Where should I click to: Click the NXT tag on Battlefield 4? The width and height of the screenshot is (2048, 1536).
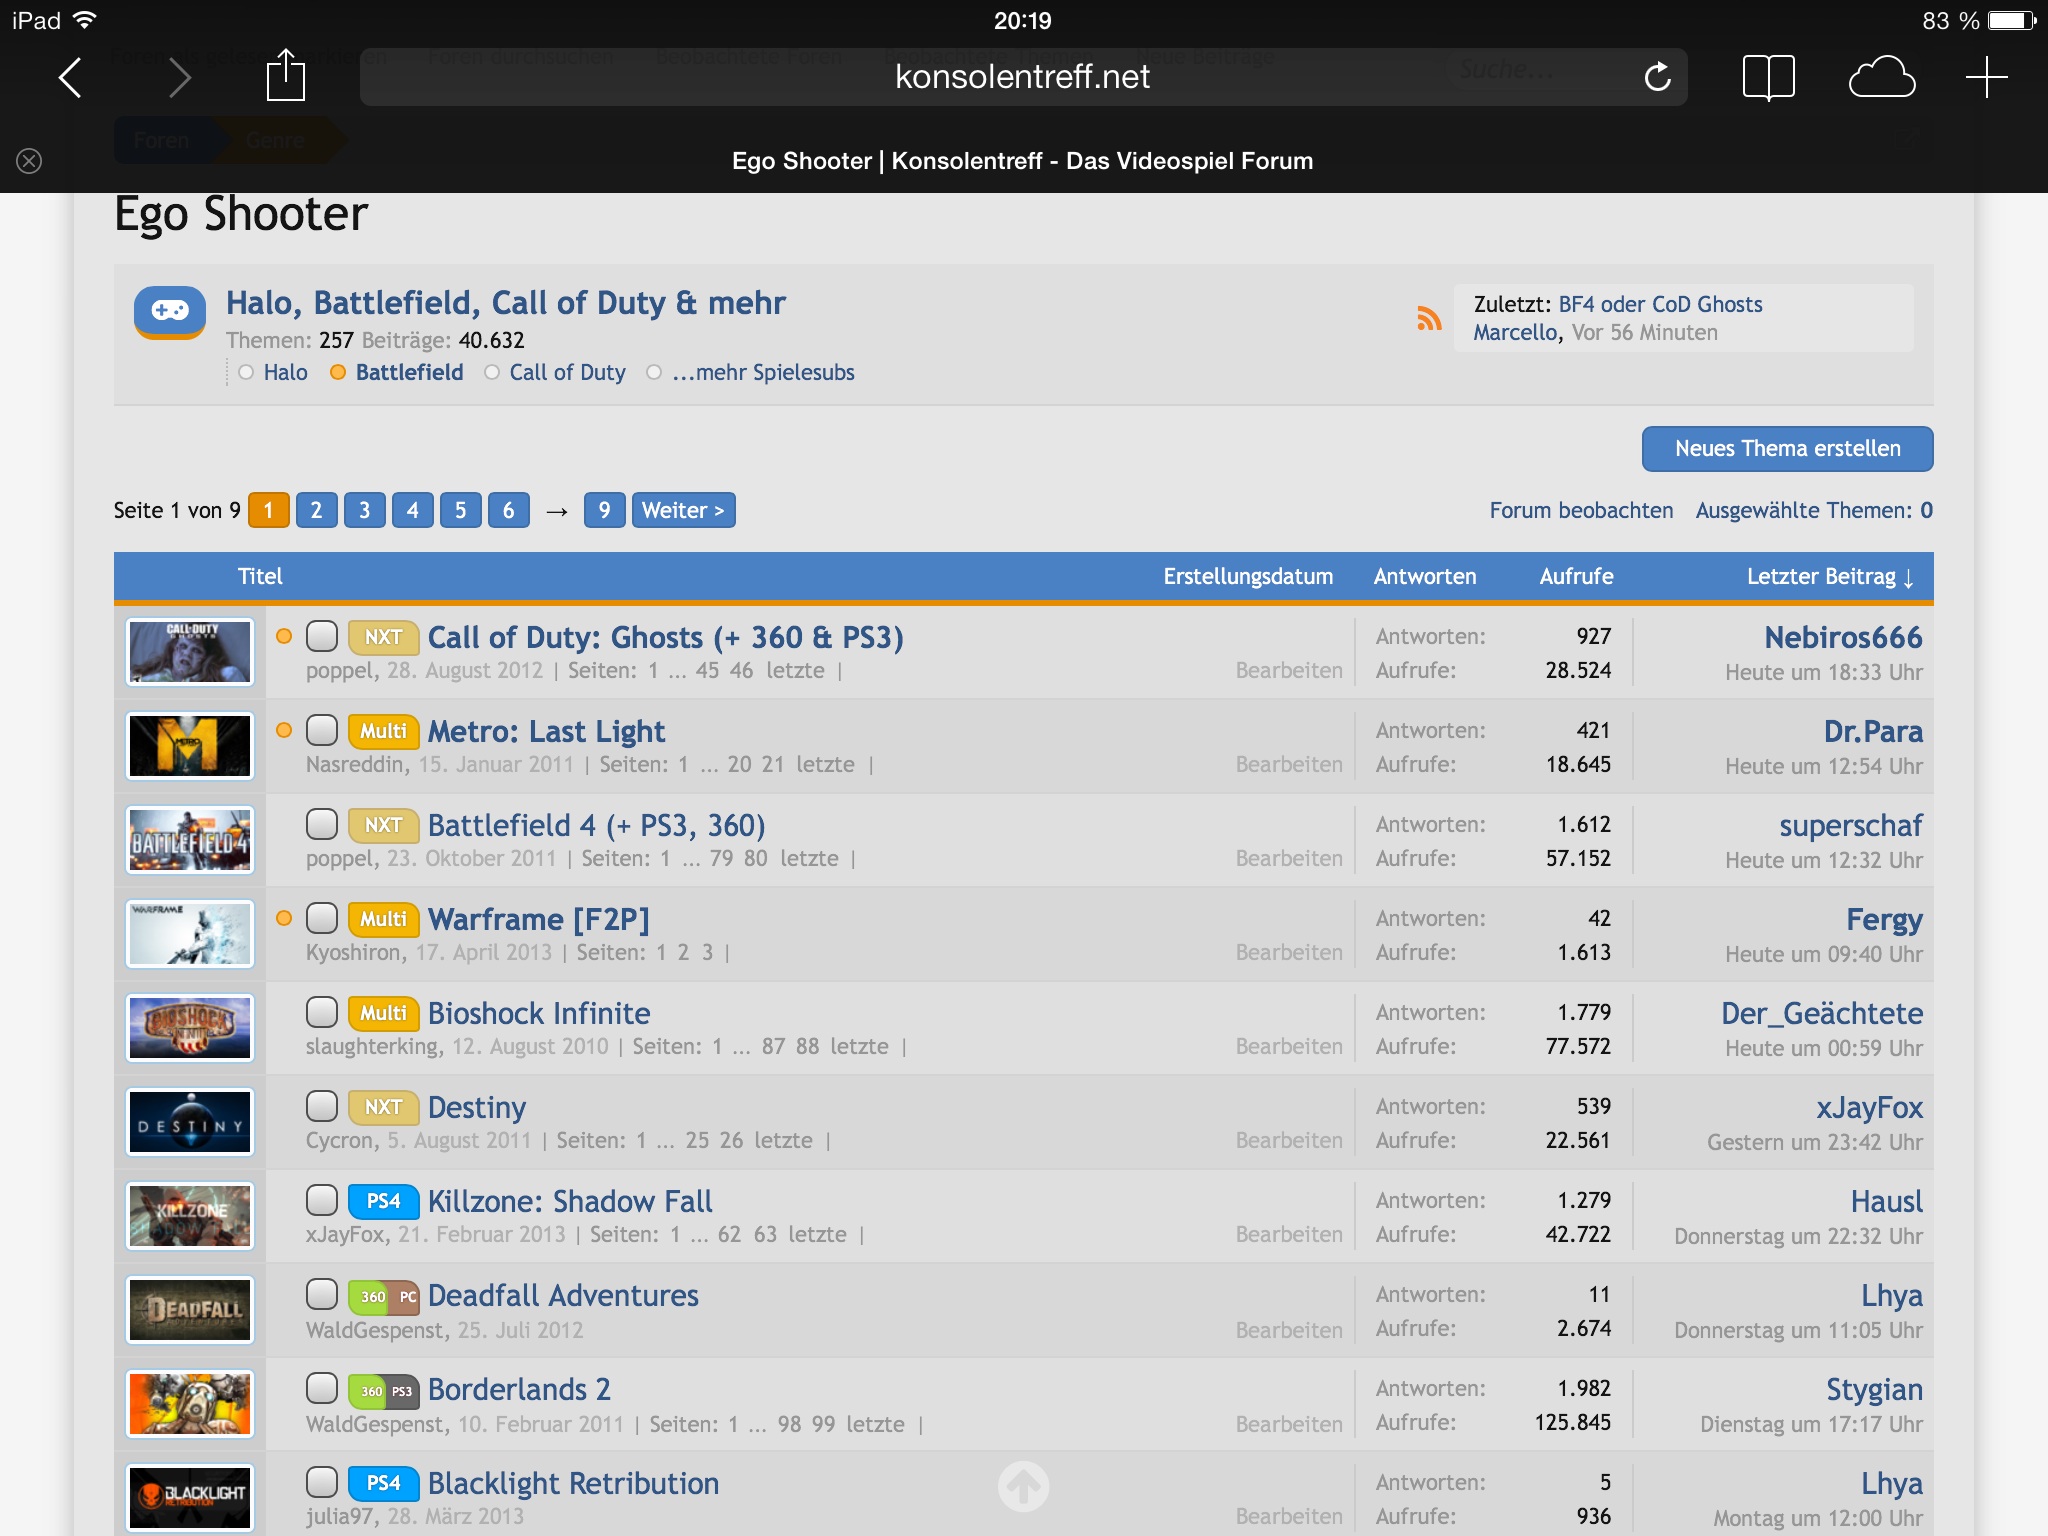tap(383, 825)
